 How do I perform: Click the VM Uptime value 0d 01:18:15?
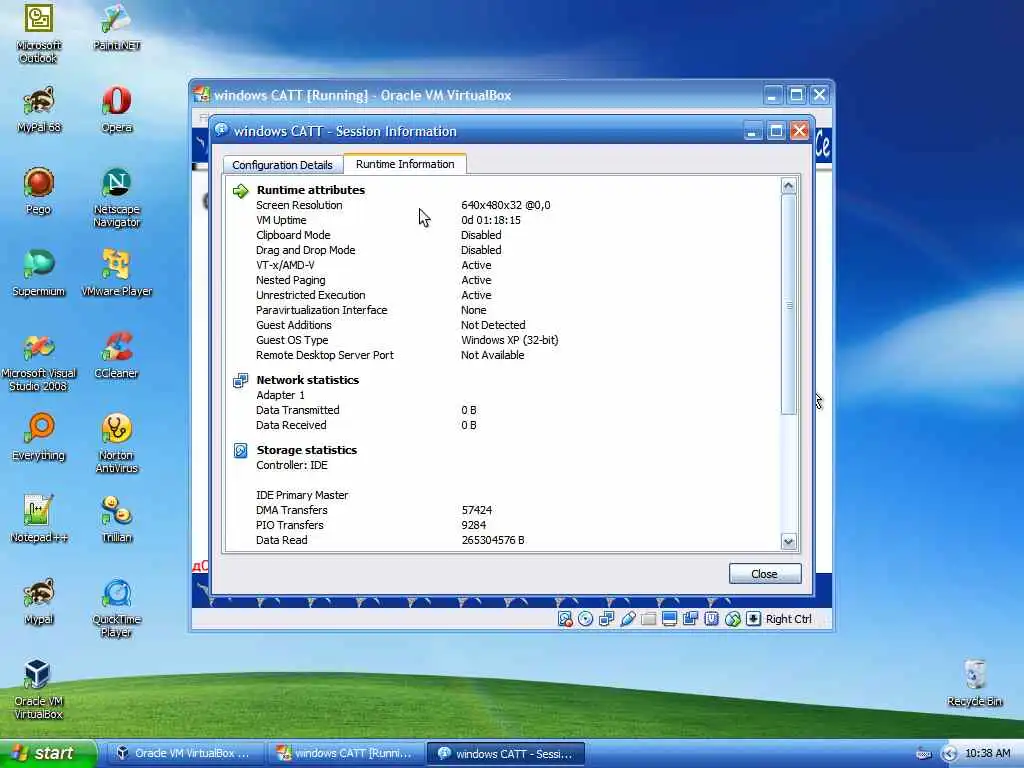point(491,220)
